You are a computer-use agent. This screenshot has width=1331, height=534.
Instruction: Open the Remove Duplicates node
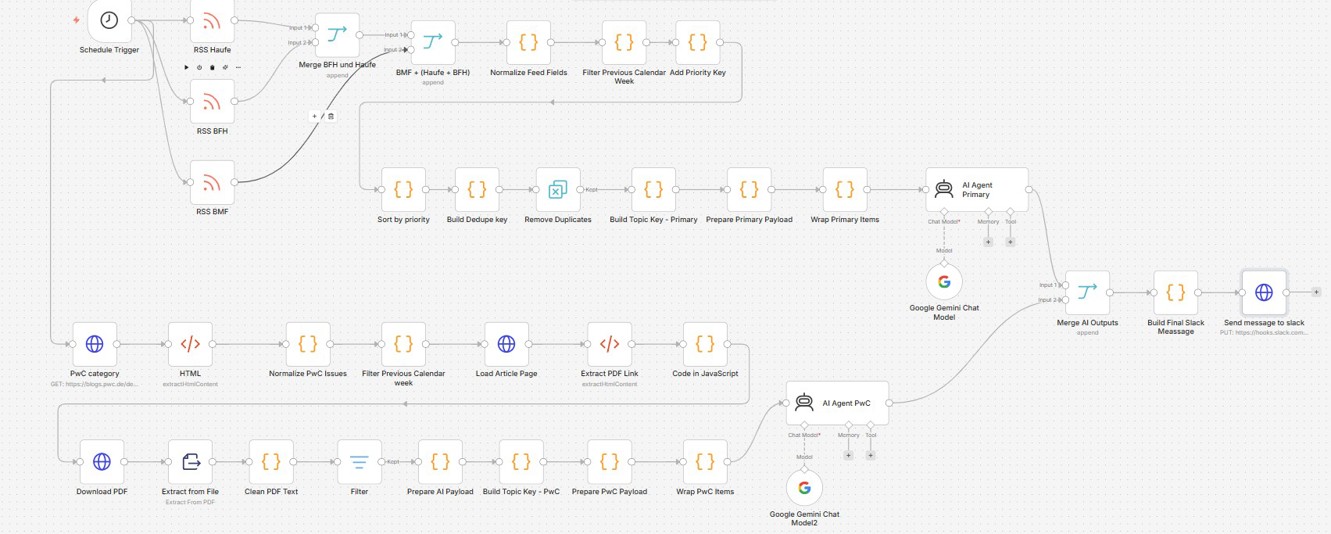pos(558,189)
